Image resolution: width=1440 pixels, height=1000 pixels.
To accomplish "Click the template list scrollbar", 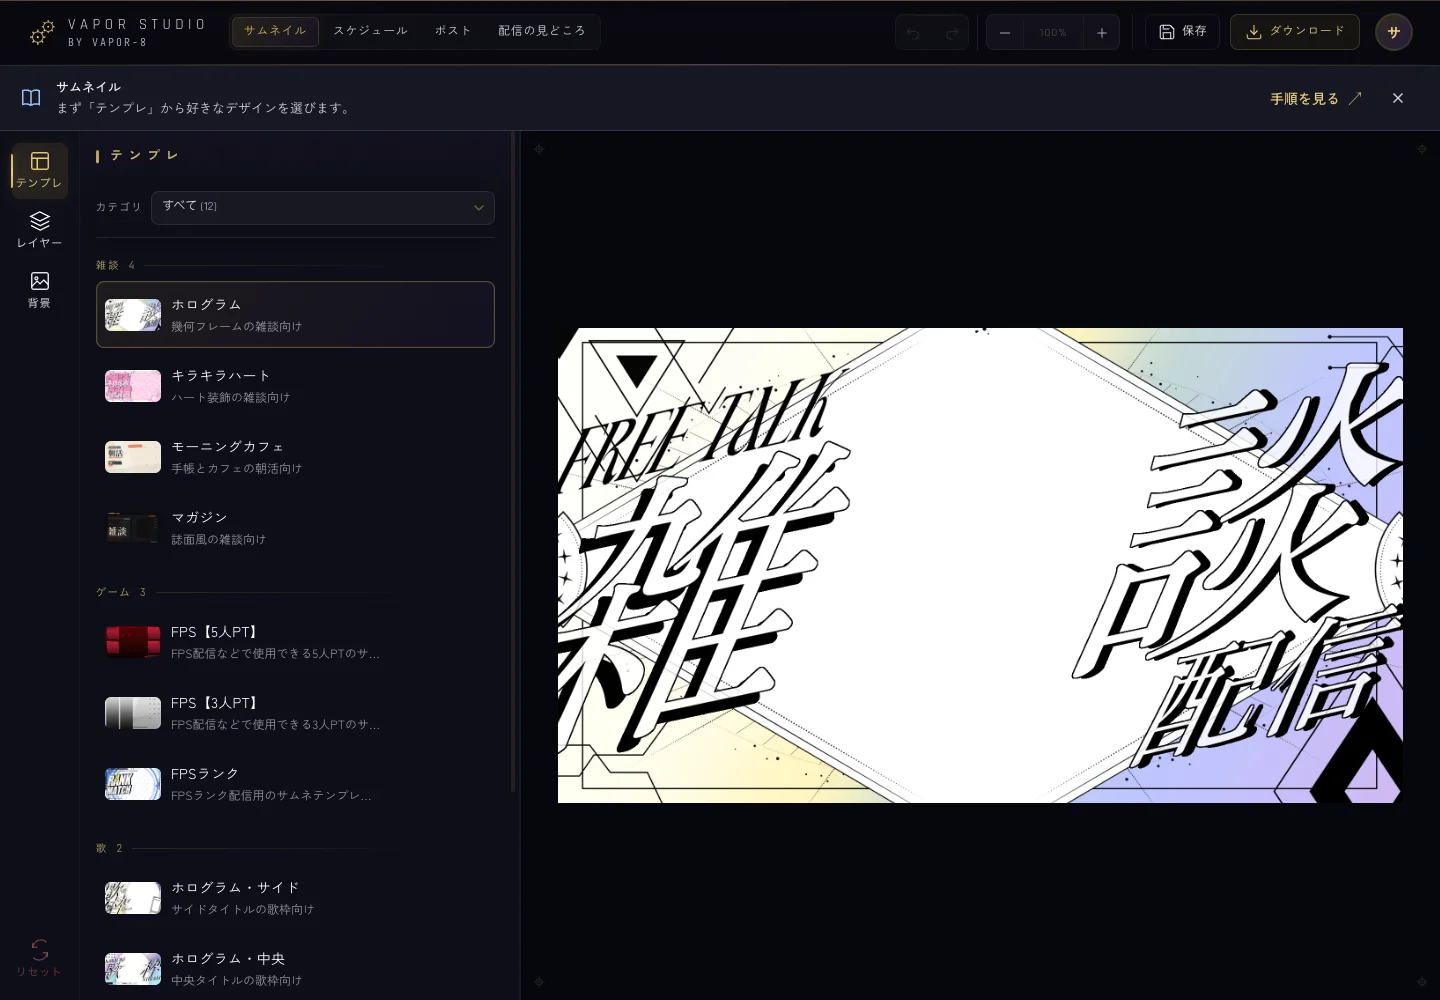I will (513, 462).
